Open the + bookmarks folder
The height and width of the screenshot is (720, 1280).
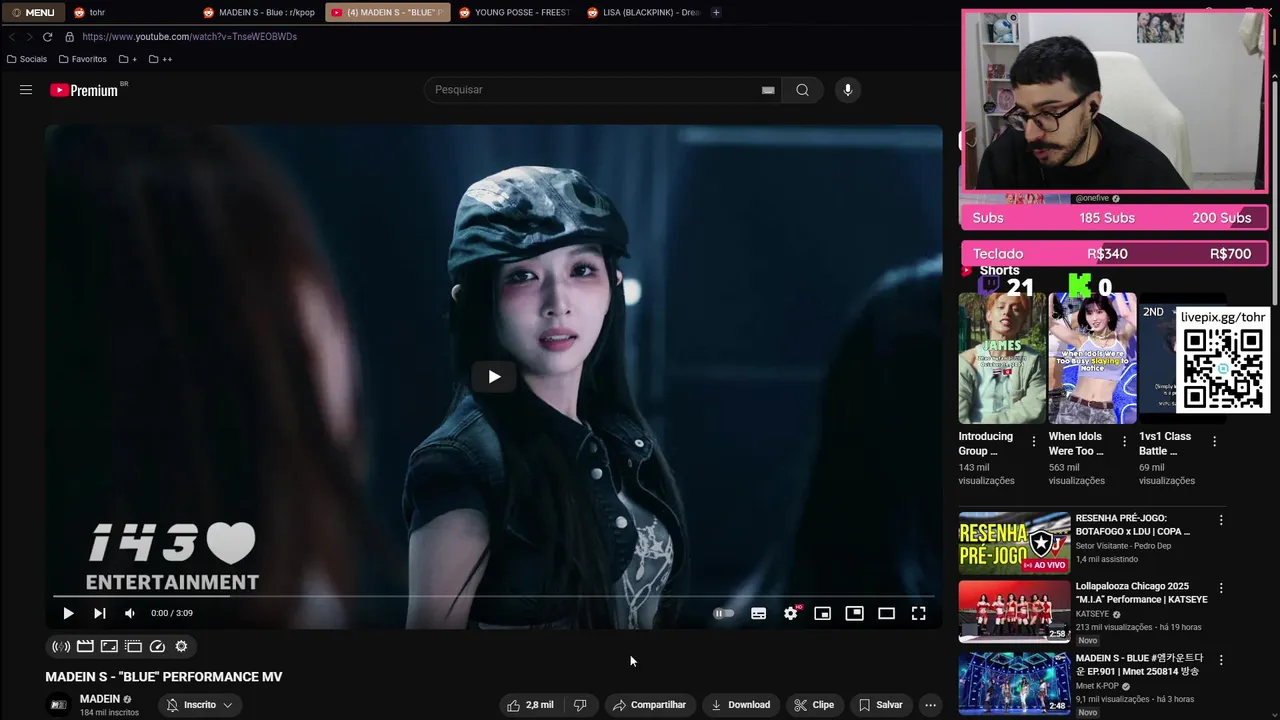[x=128, y=59]
